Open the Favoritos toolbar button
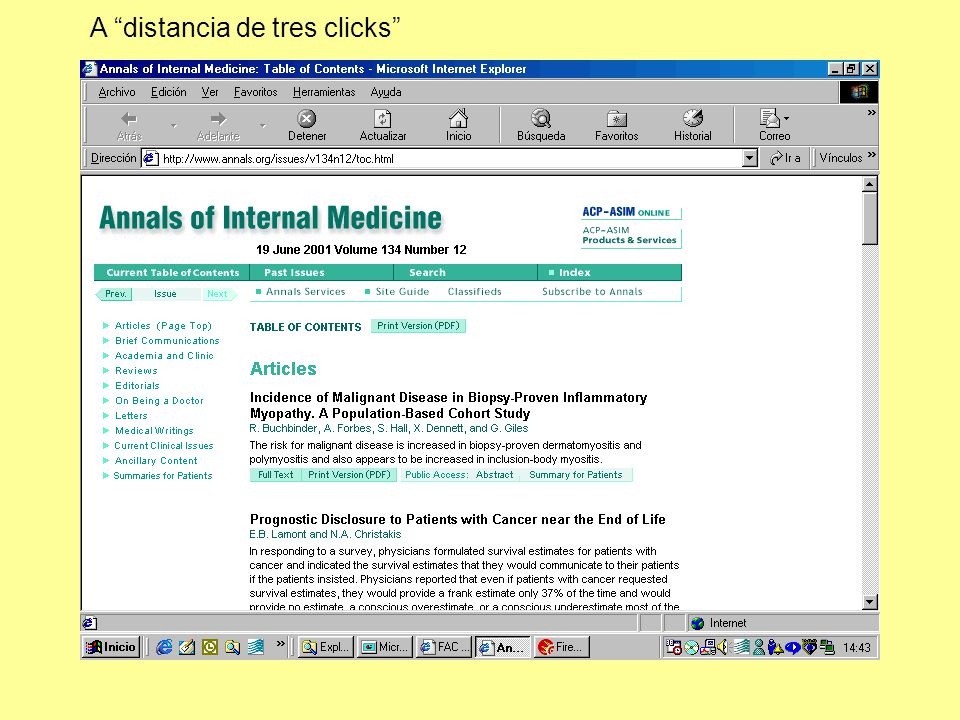The height and width of the screenshot is (720, 960). pyautogui.click(x=617, y=126)
